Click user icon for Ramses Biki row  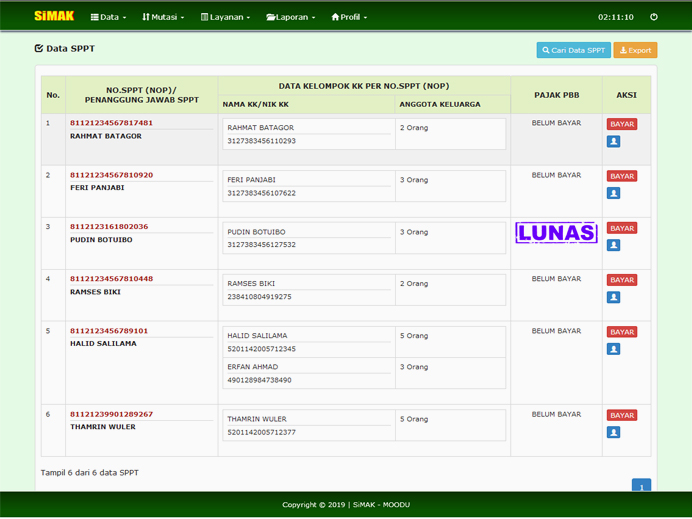(614, 298)
